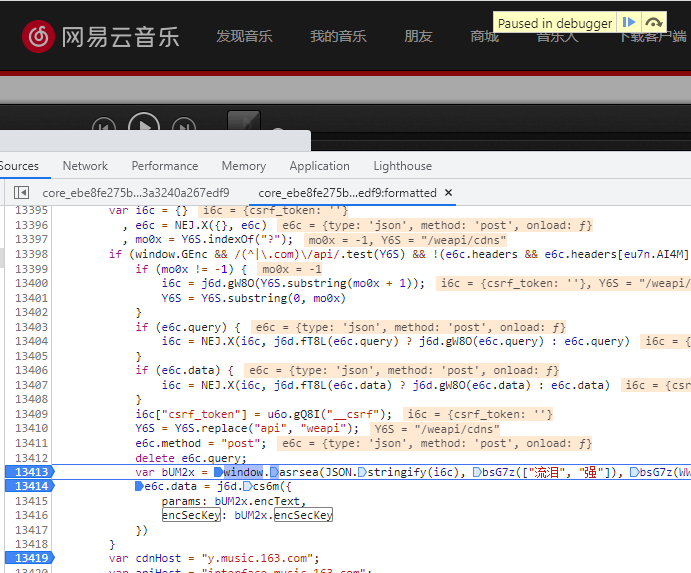Open the 发现音乐 navigation item
This screenshot has width=691, height=573.
244,36
